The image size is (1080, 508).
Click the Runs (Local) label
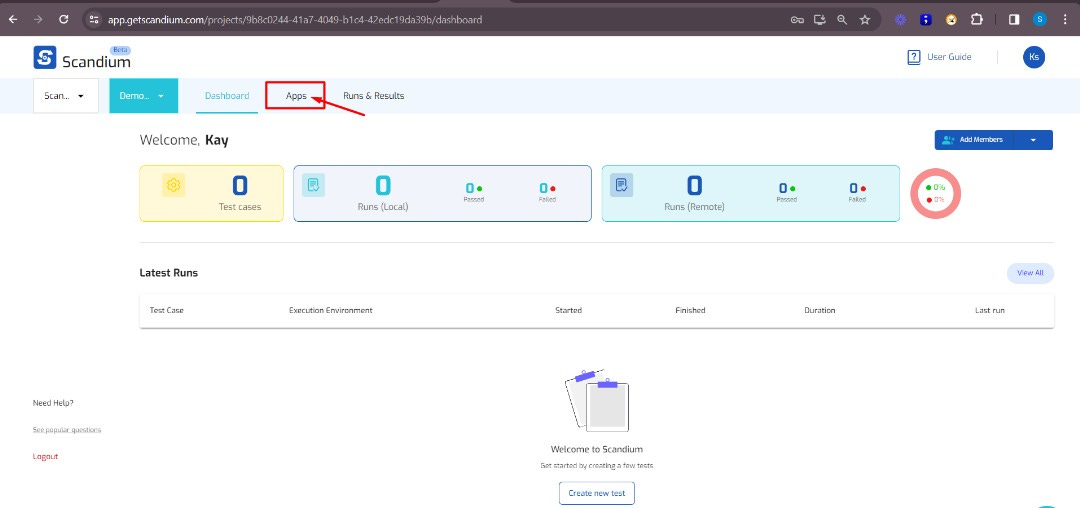[382, 207]
